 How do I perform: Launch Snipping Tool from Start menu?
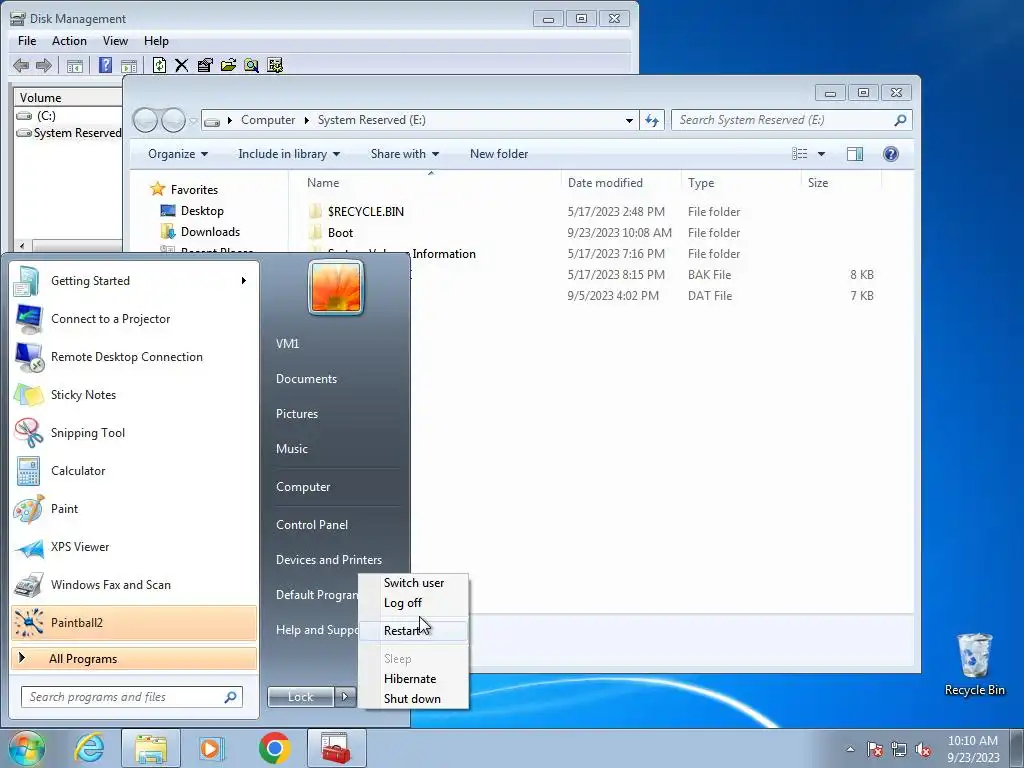[x=134, y=433]
